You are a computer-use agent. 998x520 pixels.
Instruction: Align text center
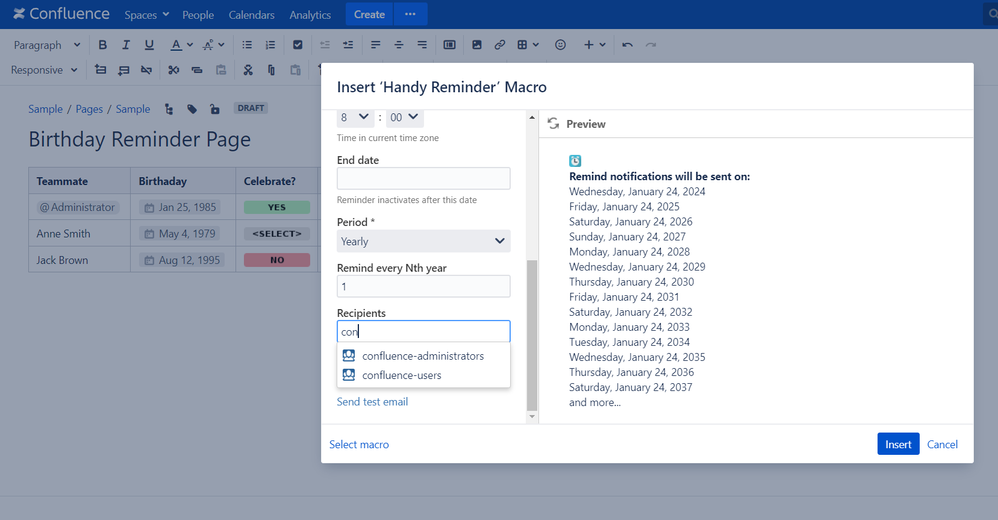tap(398, 45)
